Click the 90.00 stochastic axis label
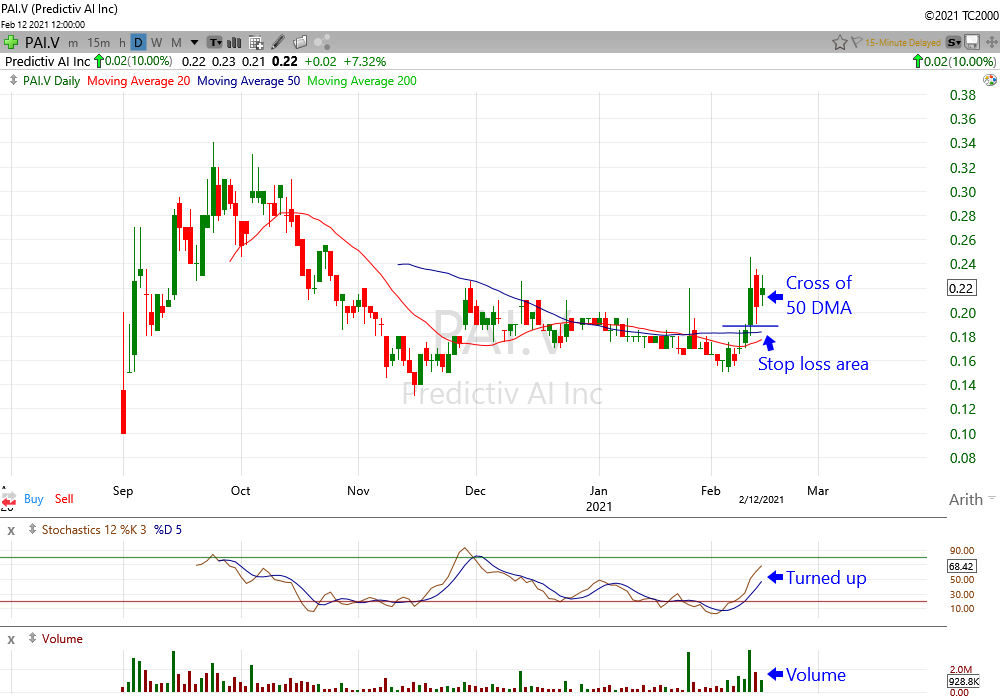This screenshot has width=1000, height=700. click(x=962, y=551)
